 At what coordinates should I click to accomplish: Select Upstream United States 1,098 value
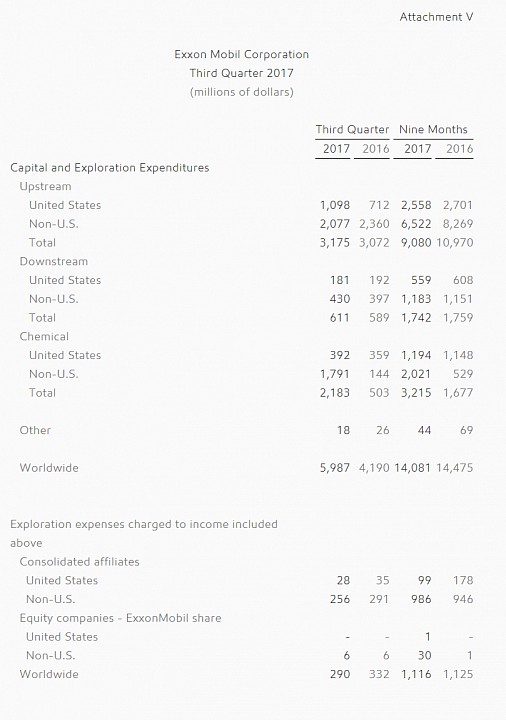(335, 205)
